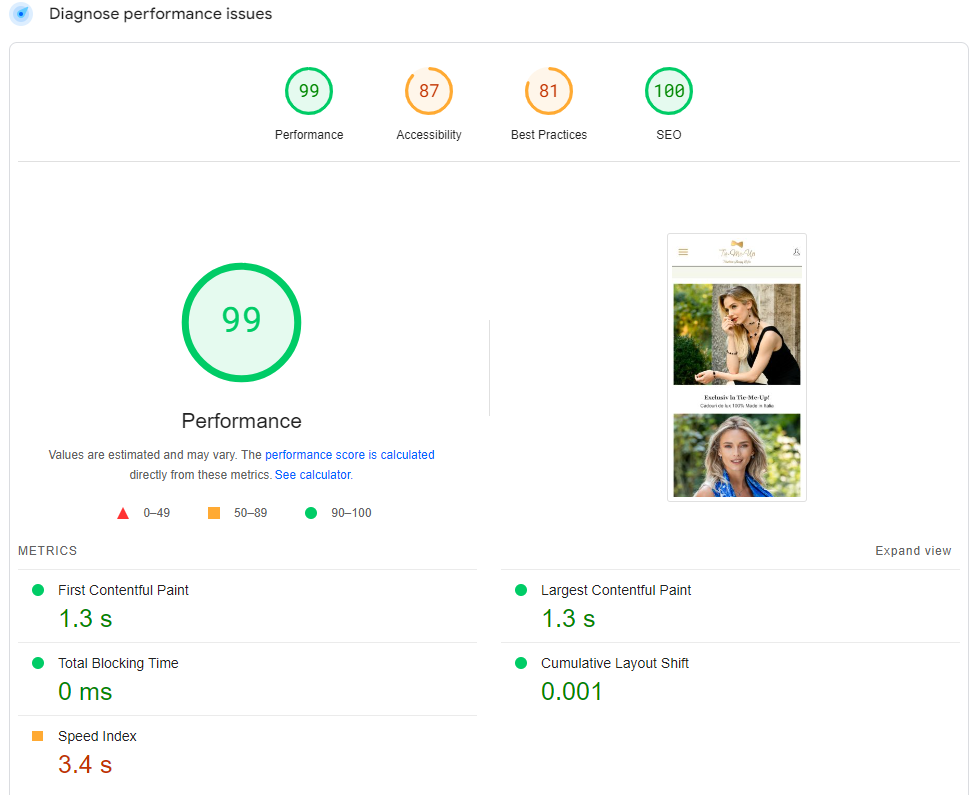Screen dimensions: 976x795
Task: Click the Performance label under the top gauge
Action: (309, 134)
